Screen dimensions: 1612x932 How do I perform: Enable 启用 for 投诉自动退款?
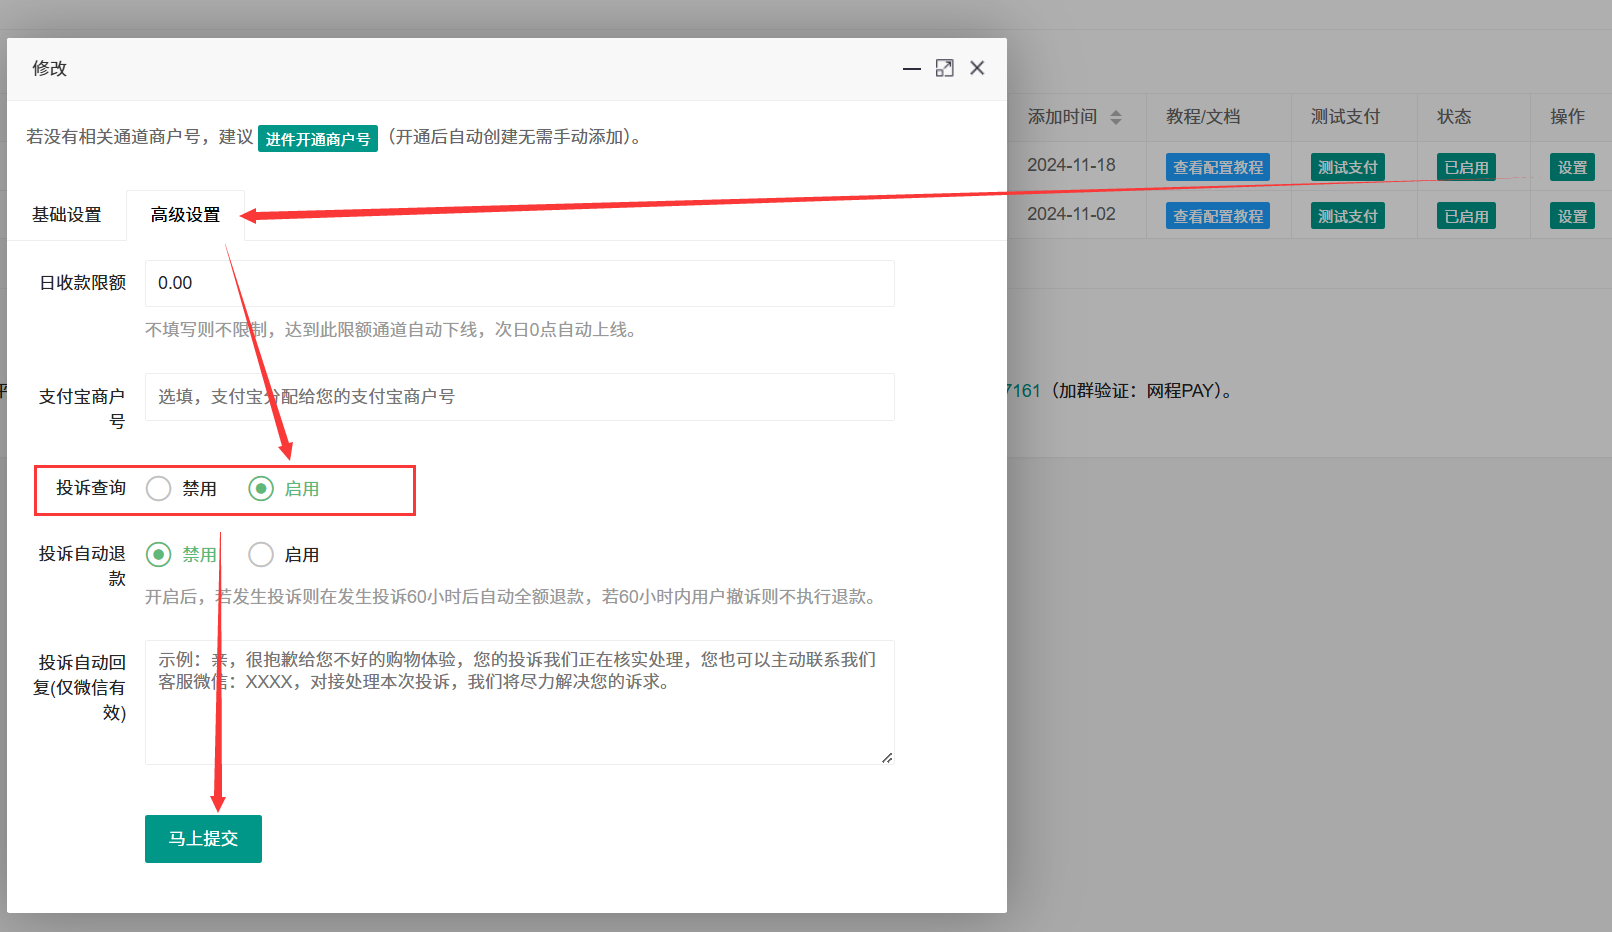261,555
